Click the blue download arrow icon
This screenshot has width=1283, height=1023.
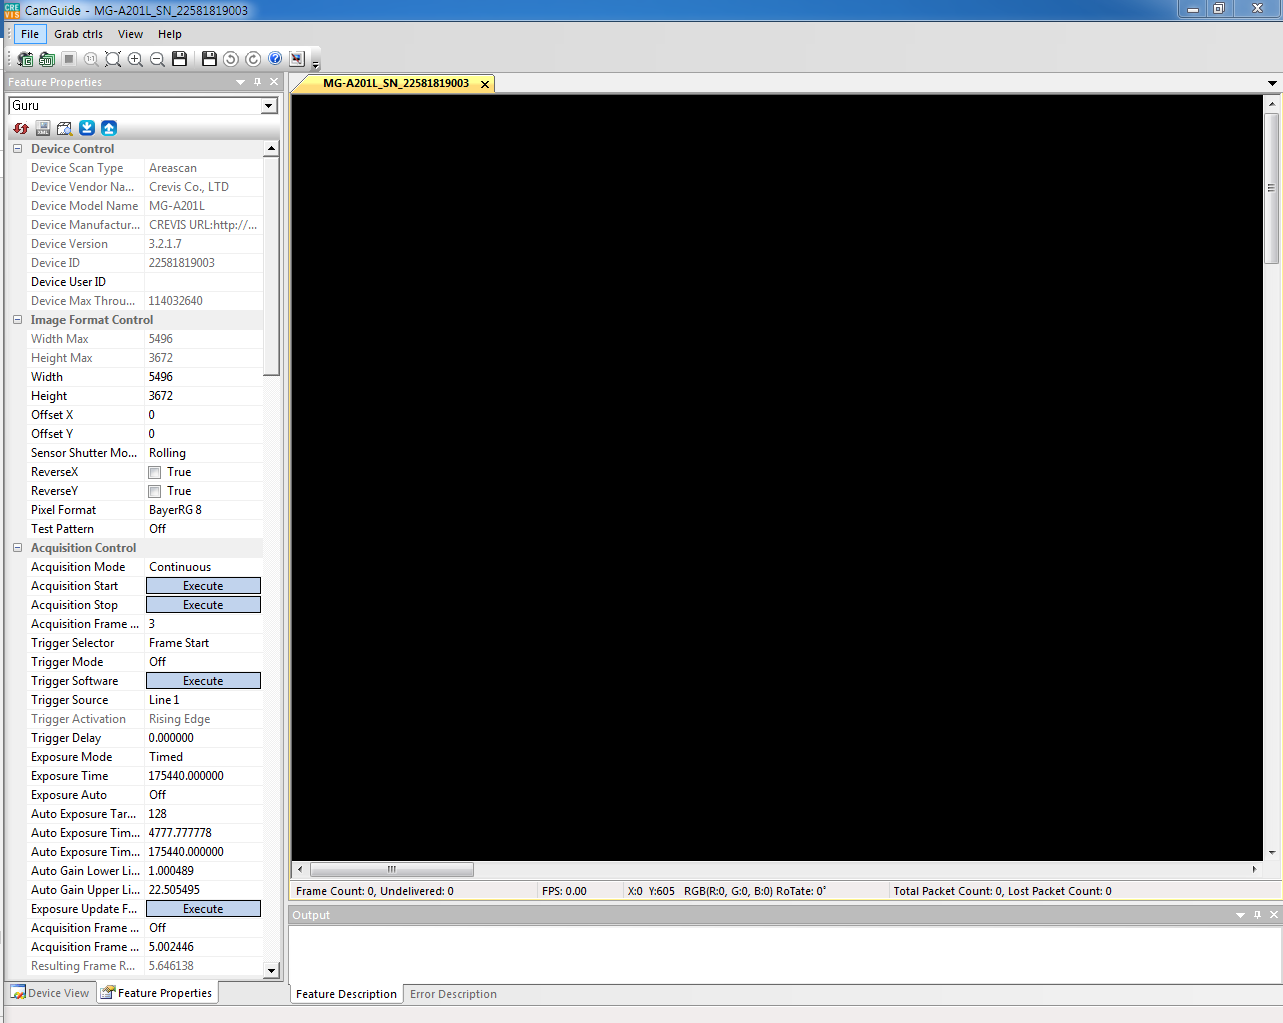click(87, 128)
